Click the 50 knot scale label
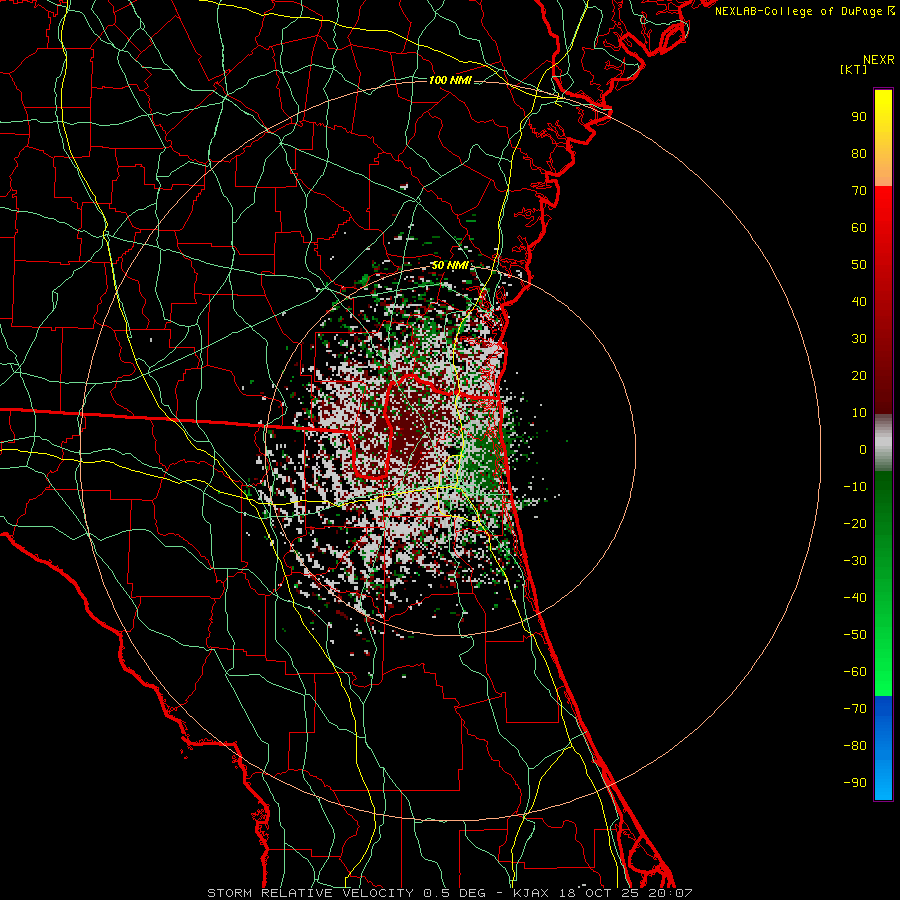The width and height of the screenshot is (900, 900). click(x=859, y=265)
